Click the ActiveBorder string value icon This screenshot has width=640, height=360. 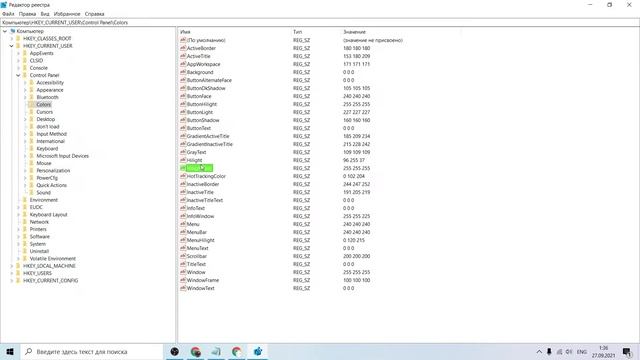[183, 48]
